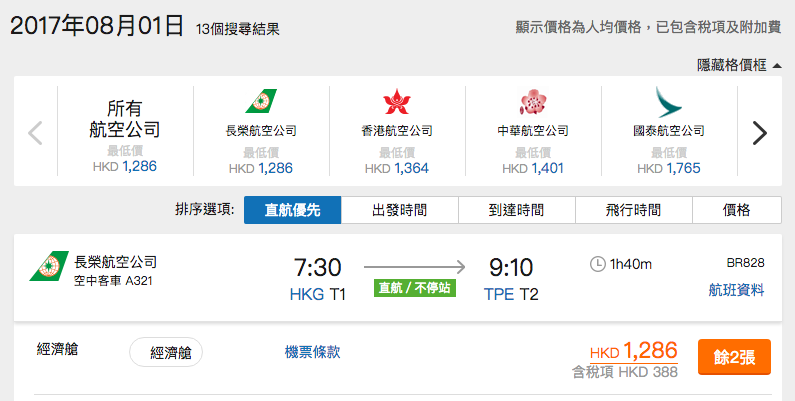The width and height of the screenshot is (795, 401).
Task: Sort results by 出發時間
Action: [x=400, y=210]
